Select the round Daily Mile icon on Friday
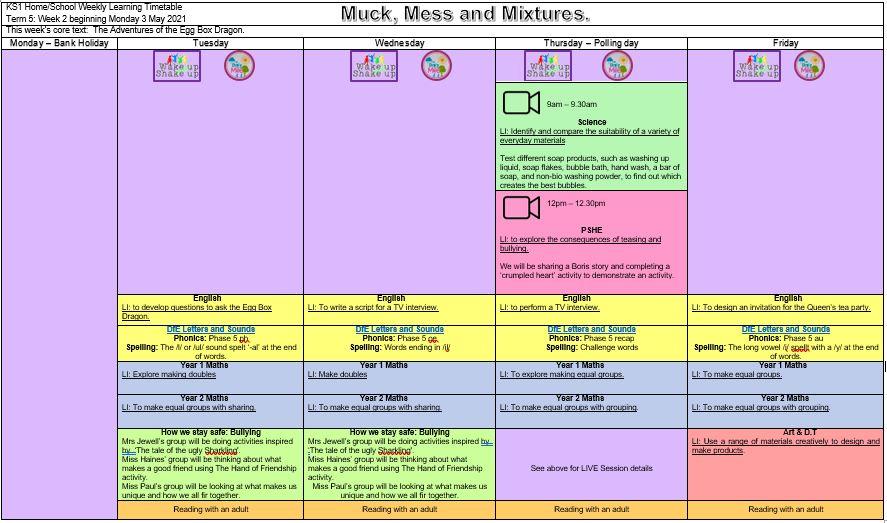Screen dimensions: 887x523 pyautogui.click(x=809, y=66)
